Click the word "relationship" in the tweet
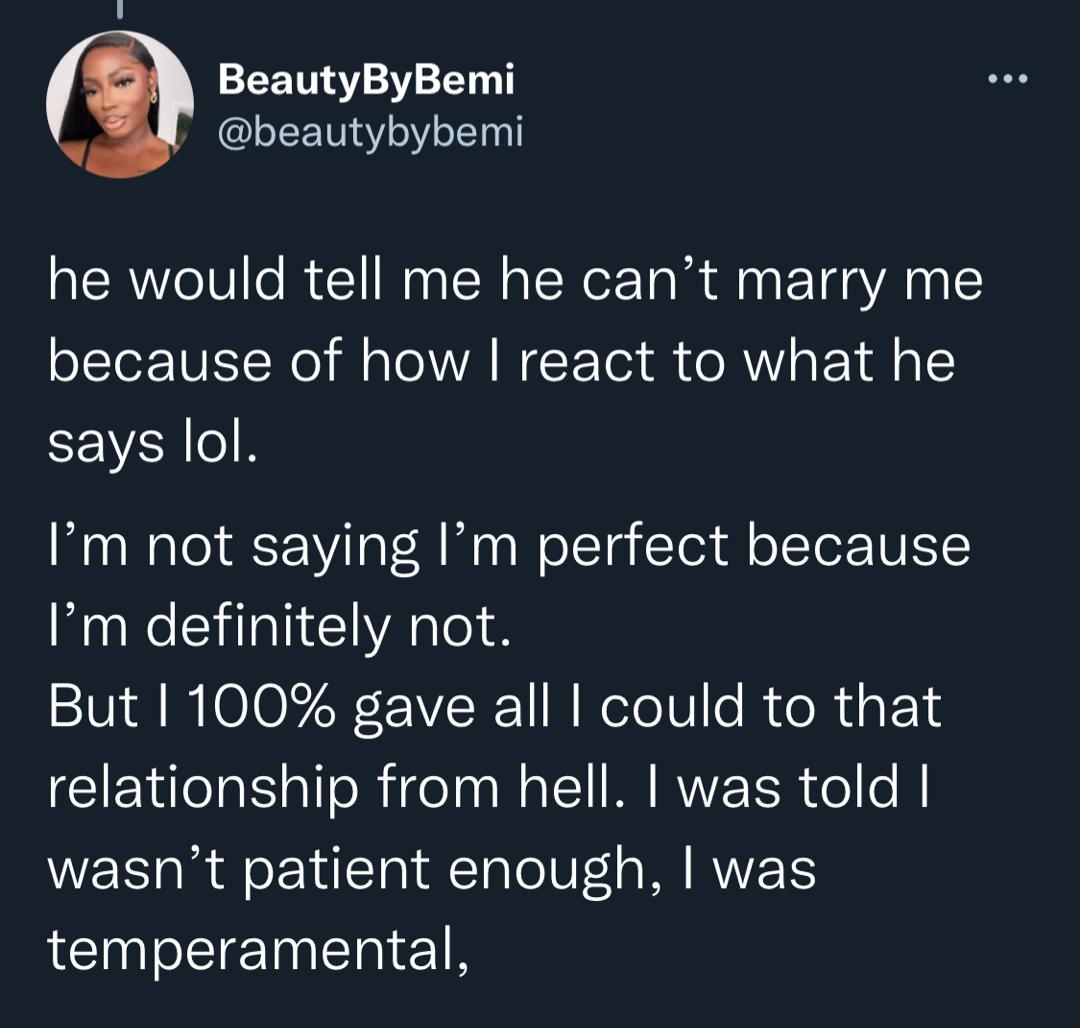The image size is (1080, 1028). click(x=203, y=789)
